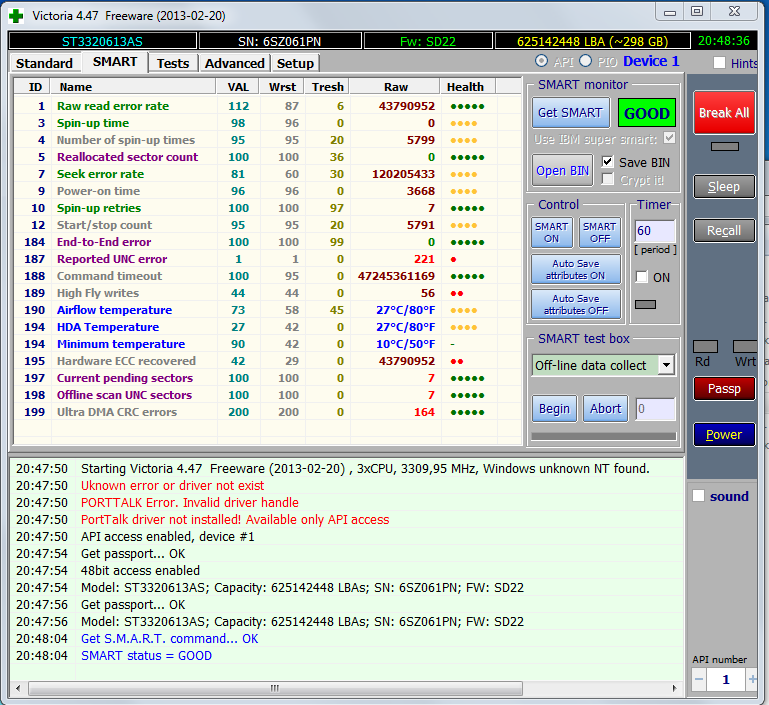Click the Get SMART button
Viewport: 769px width, 705px height.
[570, 113]
